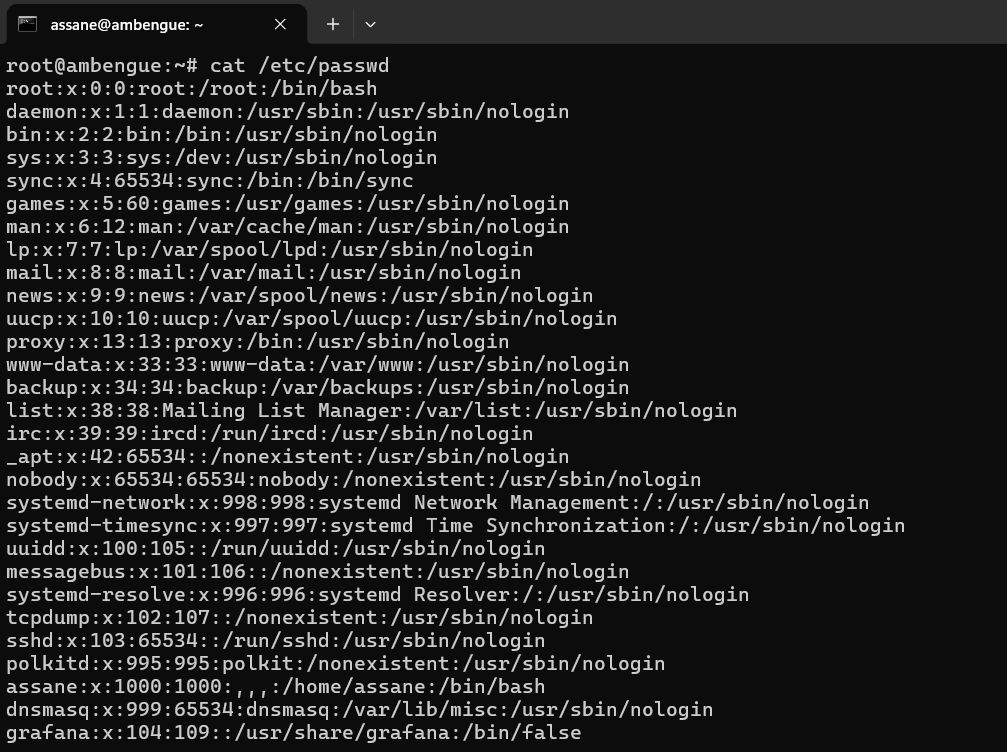Screen dimensions: 1007x752
Task: Click the games user entry line
Action: pos(287,204)
